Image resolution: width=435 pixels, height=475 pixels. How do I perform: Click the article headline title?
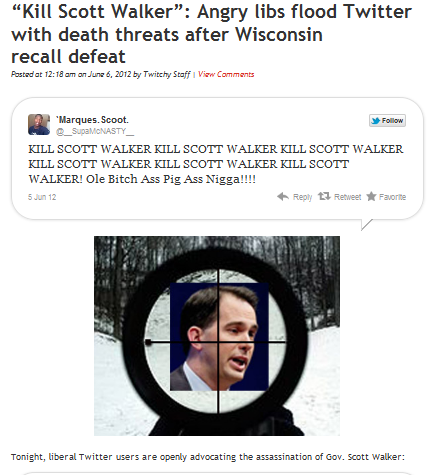click(212, 34)
